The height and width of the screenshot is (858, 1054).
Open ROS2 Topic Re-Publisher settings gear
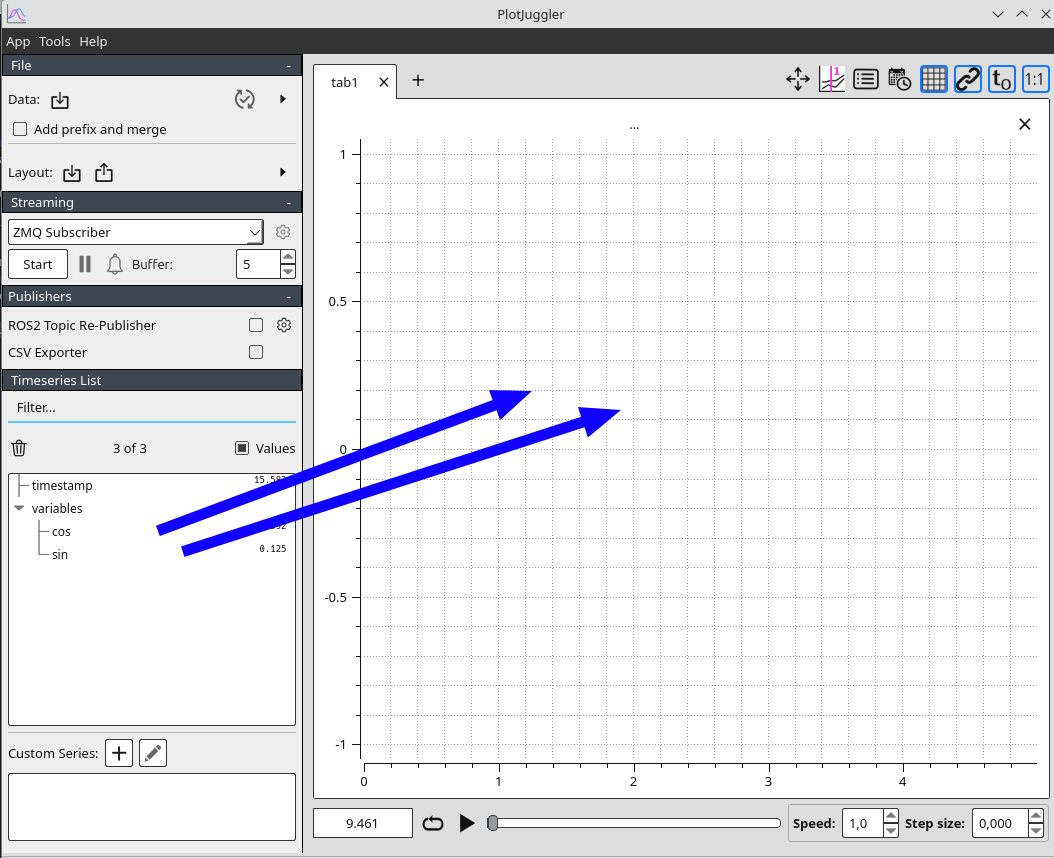click(284, 325)
